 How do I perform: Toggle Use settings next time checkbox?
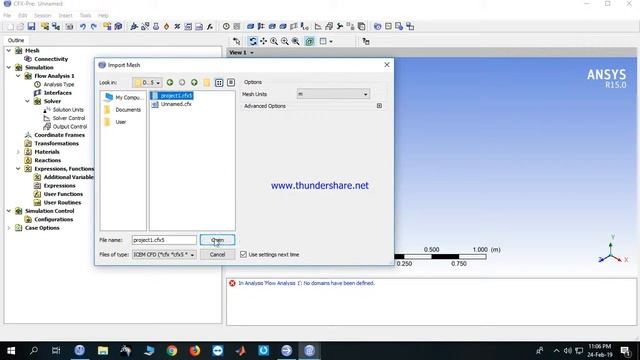click(x=244, y=254)
